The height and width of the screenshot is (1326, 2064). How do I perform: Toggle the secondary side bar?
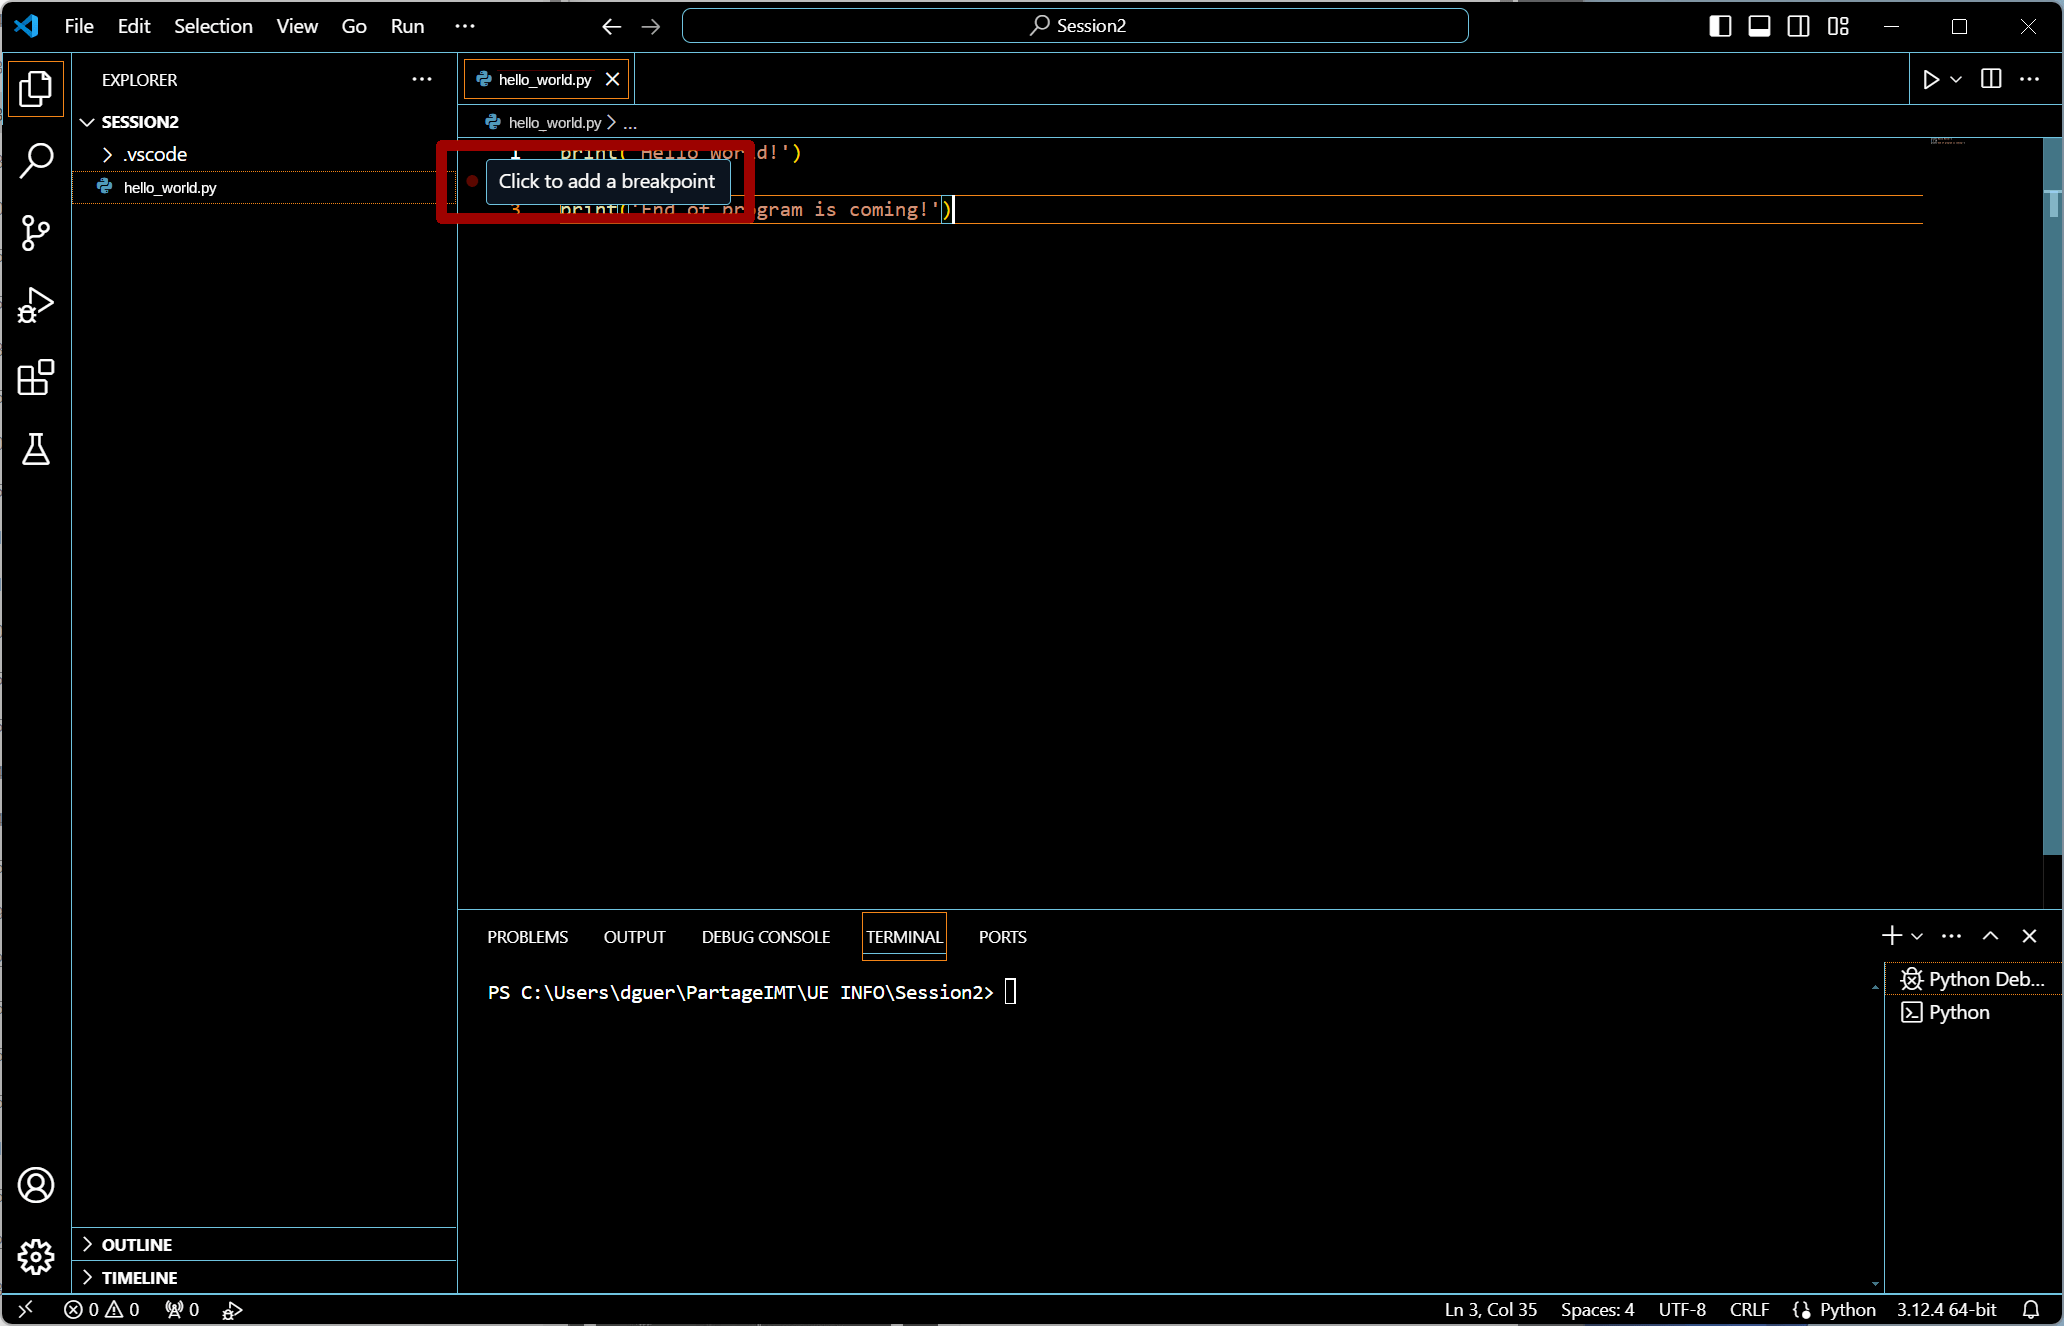pyautogui.click(x=1798, y=26)
